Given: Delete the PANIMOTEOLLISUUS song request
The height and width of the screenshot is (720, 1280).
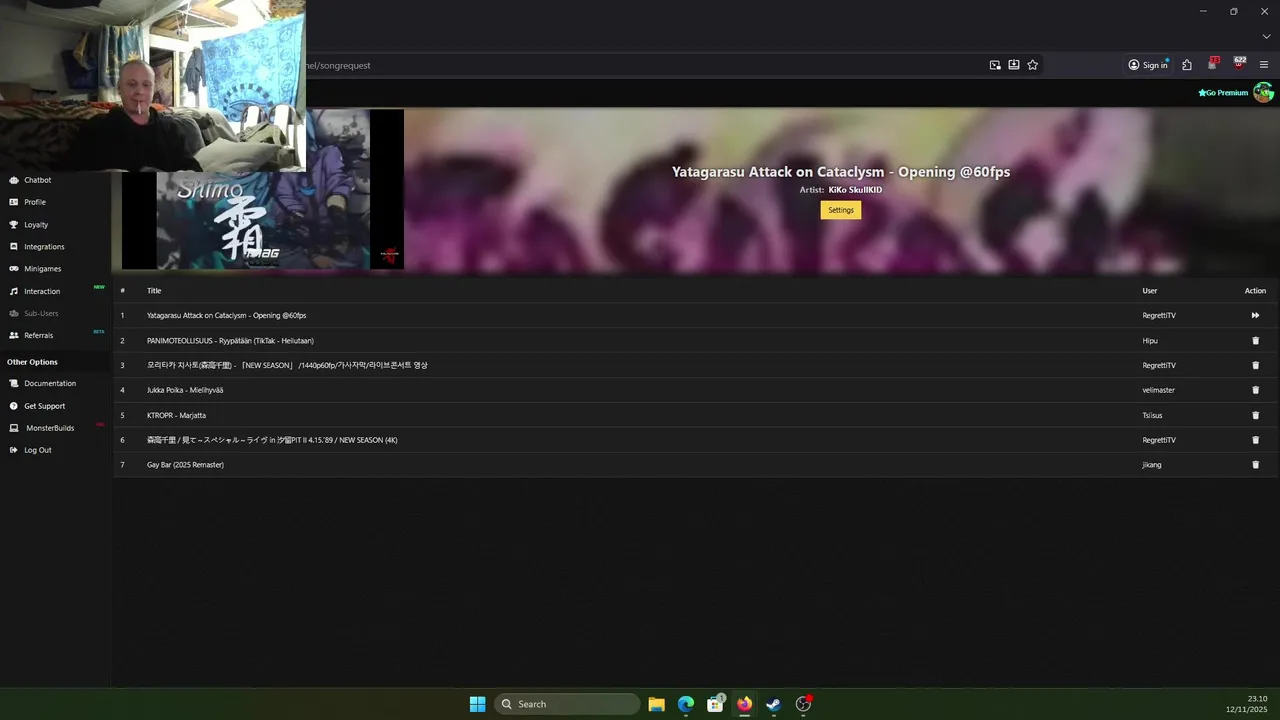Looking at the screenshot, I should (1256, 341).
